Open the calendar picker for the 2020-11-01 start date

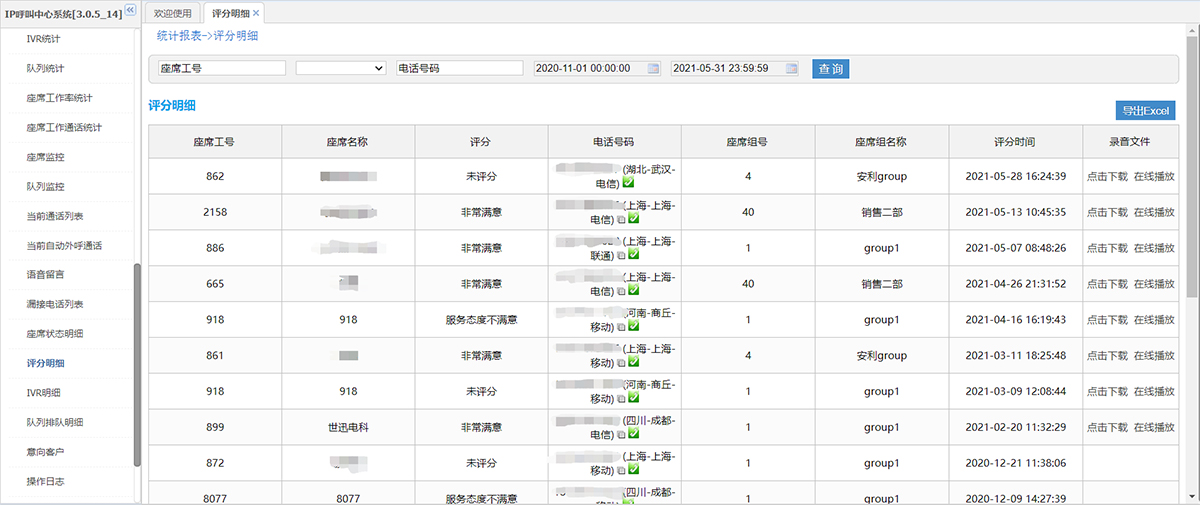tap(653, 68)
